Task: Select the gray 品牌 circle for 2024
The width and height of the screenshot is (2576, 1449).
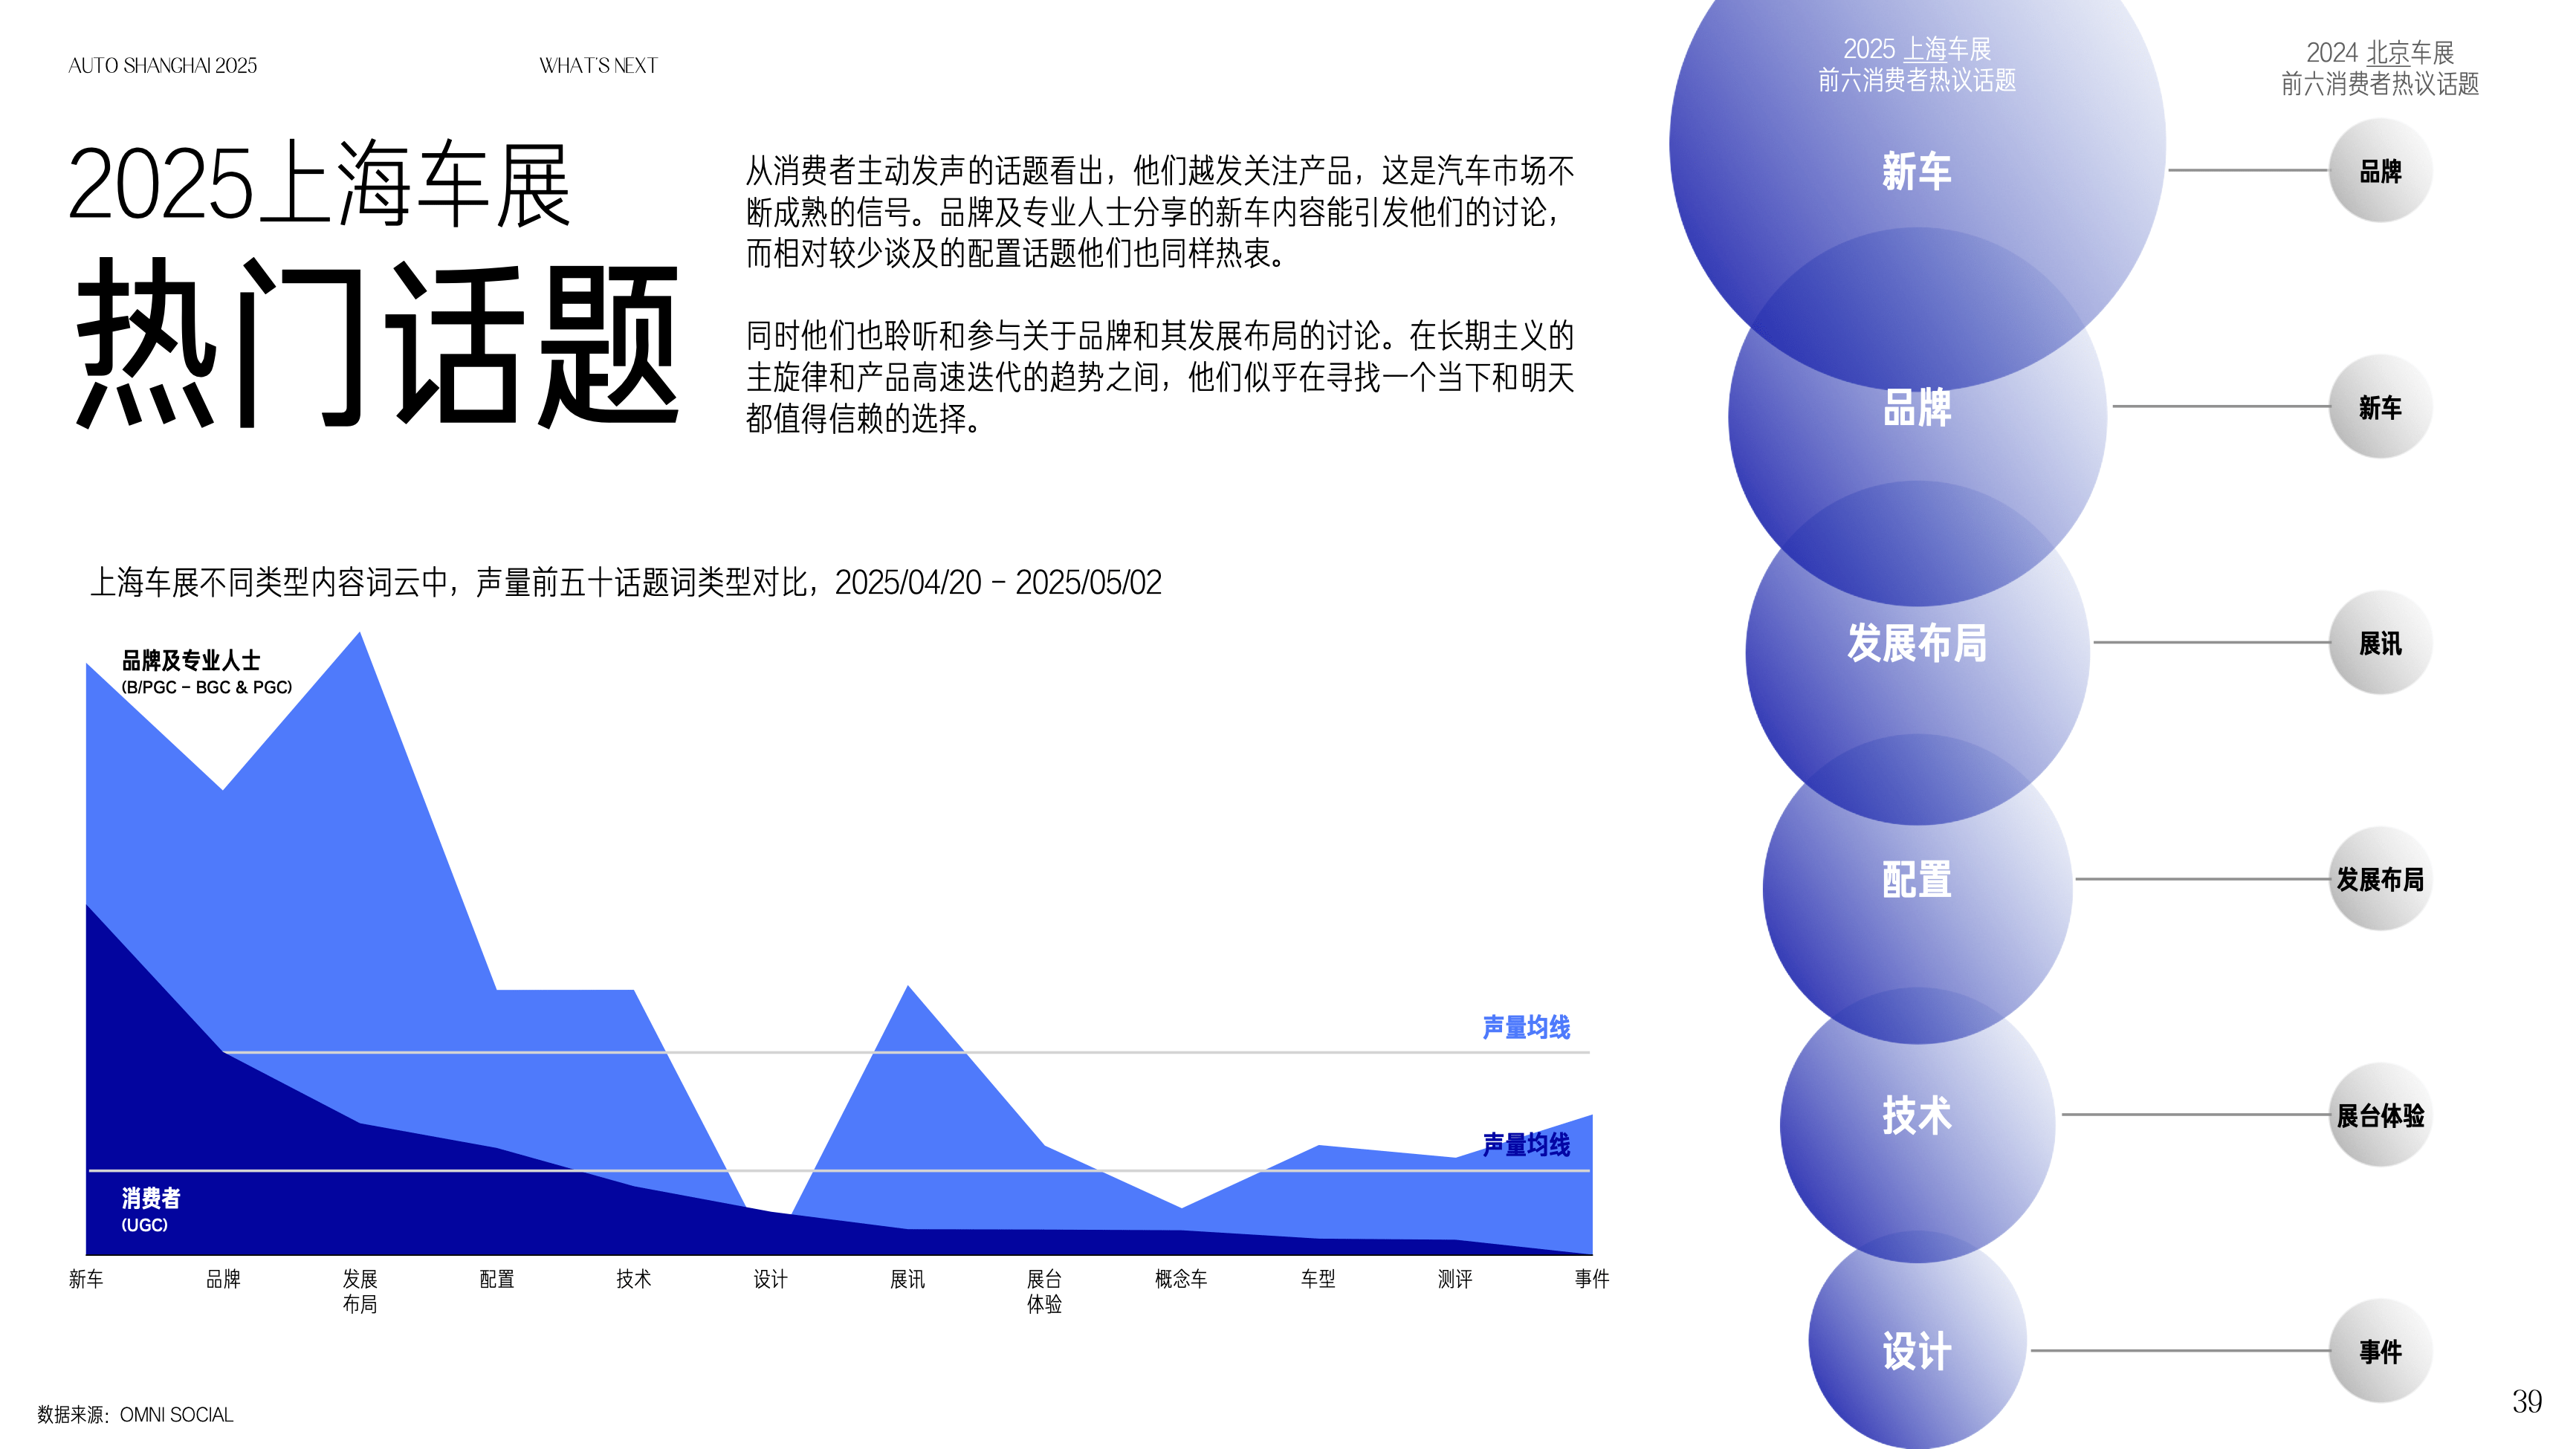Action: (x=2380, y=171)
